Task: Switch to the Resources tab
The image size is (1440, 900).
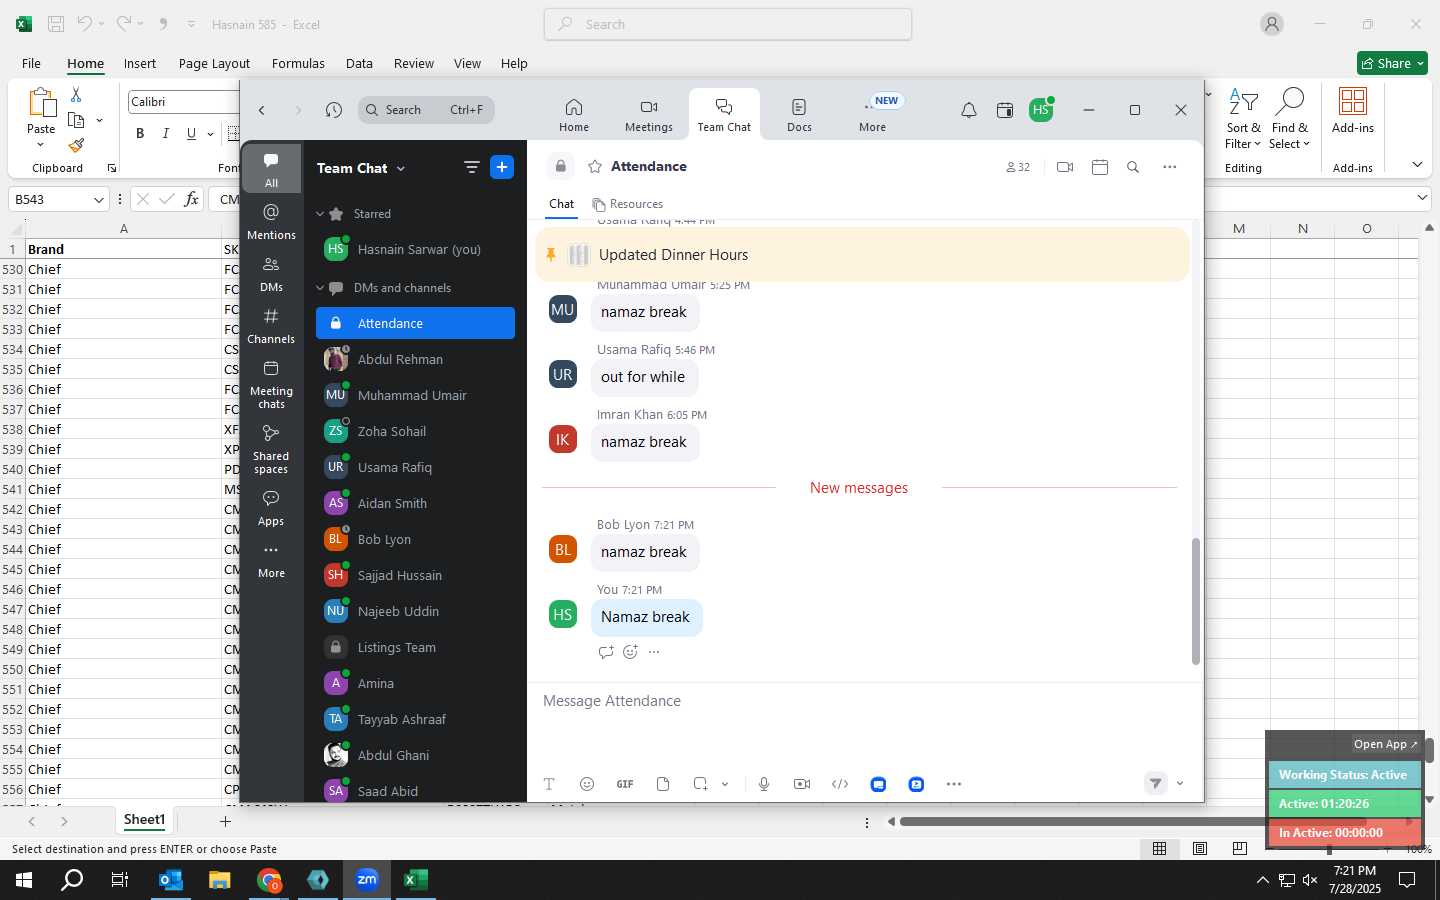Action: 627,204
